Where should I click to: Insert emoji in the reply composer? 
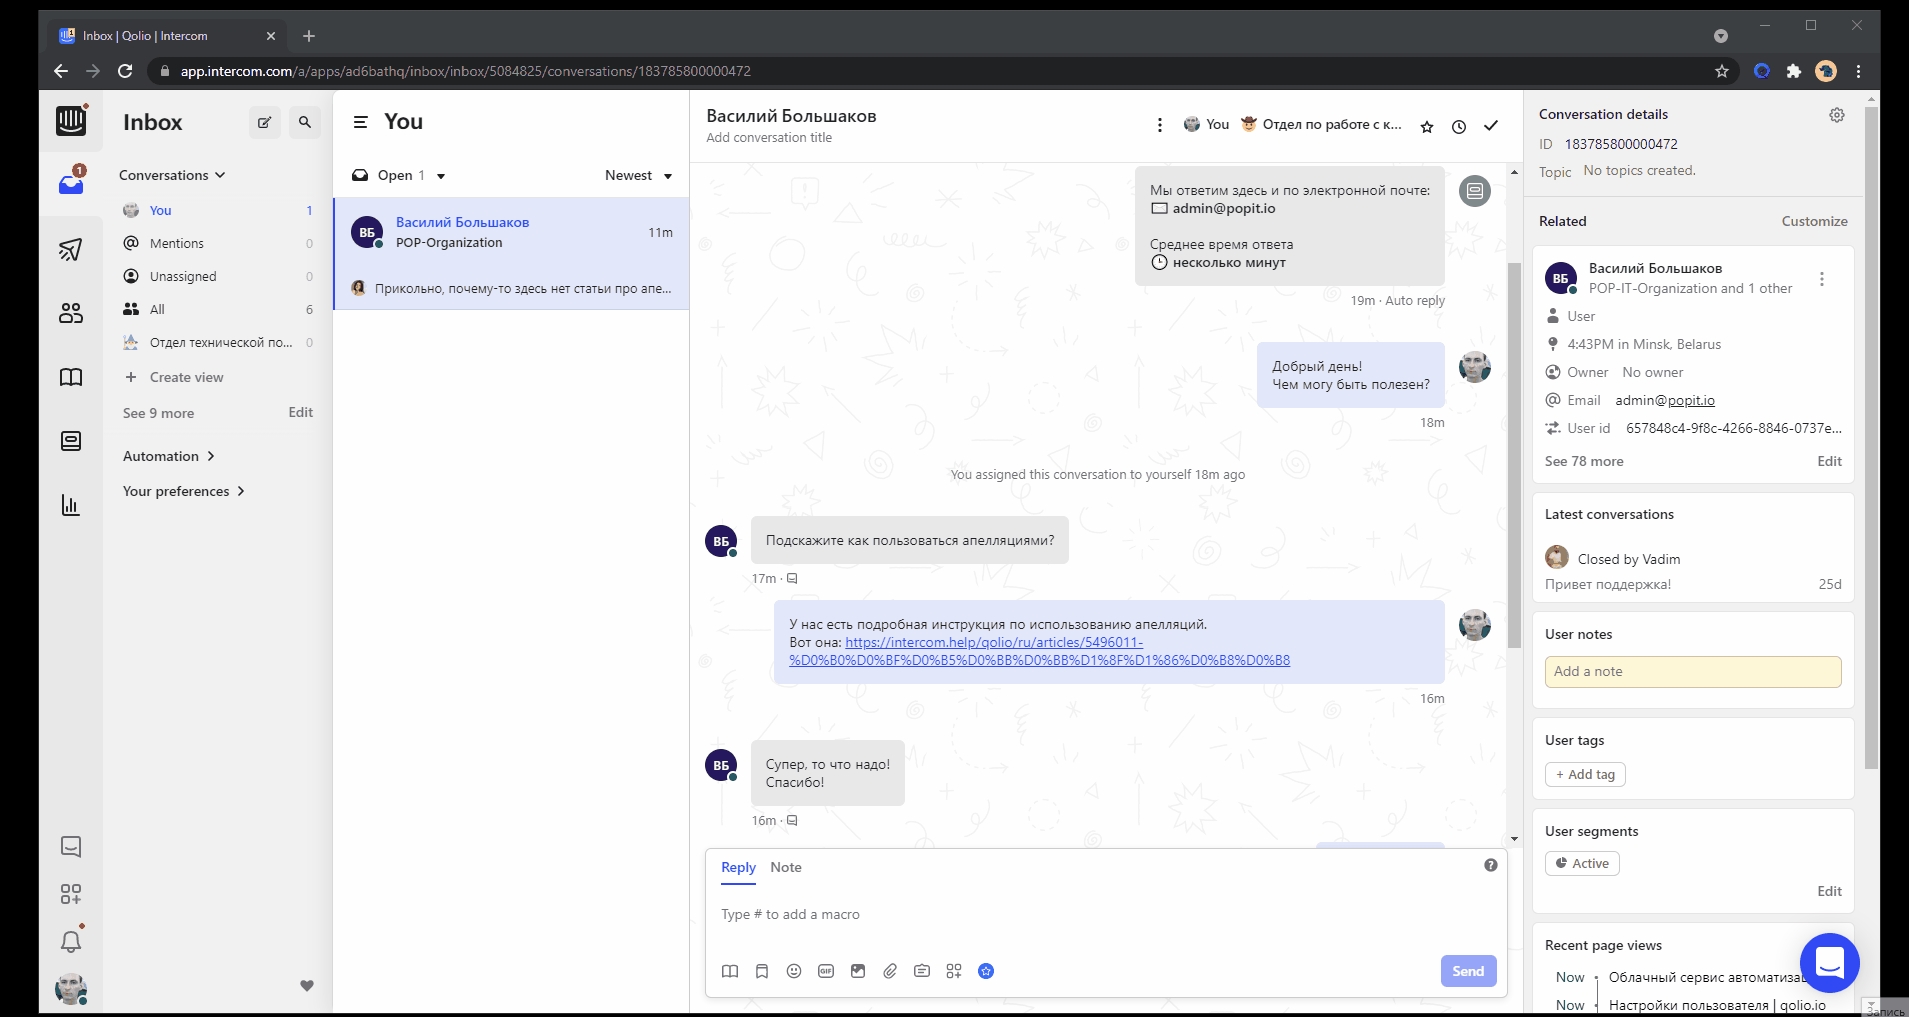794,971
